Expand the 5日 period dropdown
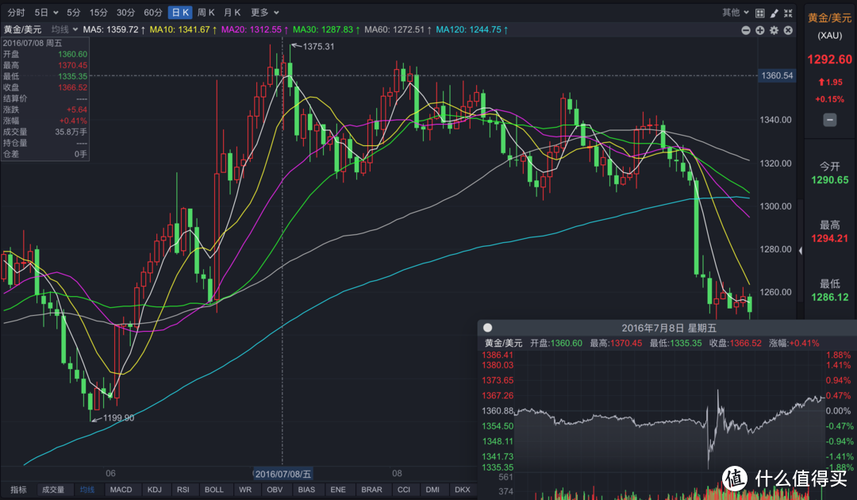Image resolution: width=857 pixels, height=500 pixels. click(x=46, y=12)
